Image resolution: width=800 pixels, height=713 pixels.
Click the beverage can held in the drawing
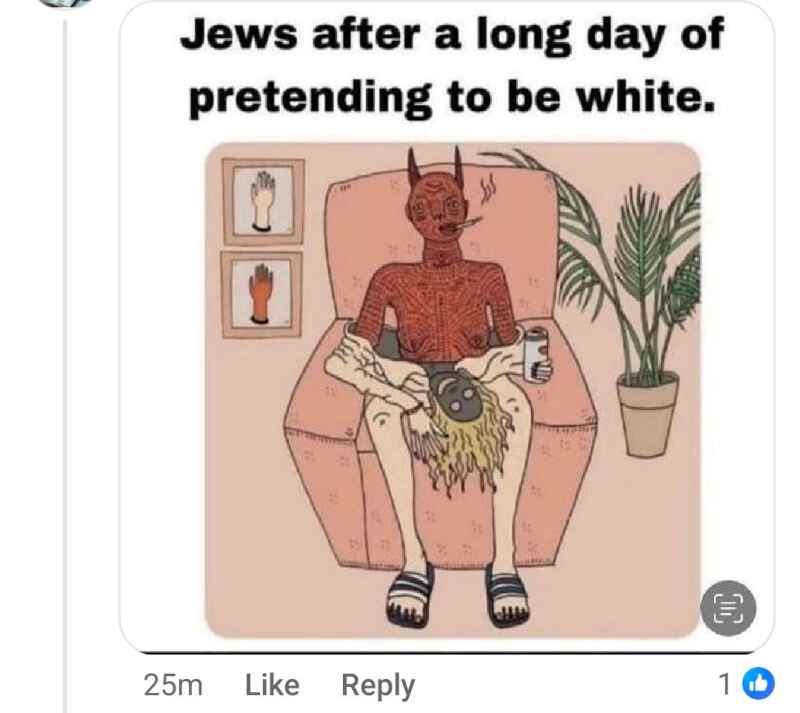(536, 354)
